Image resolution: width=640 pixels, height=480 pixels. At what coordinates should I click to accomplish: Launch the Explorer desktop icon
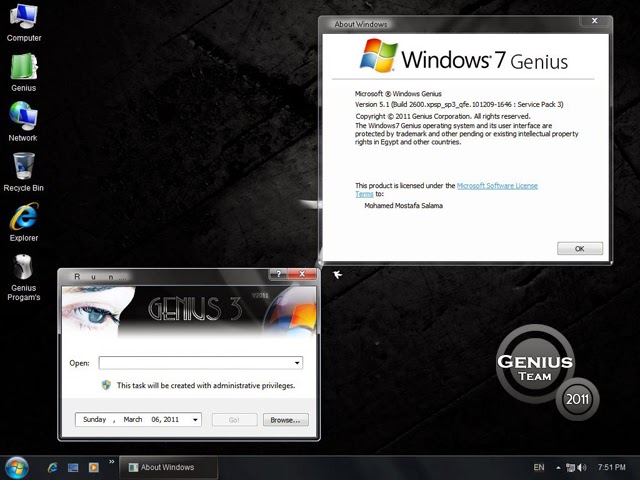pyautogui.click(x=24, y=222)
